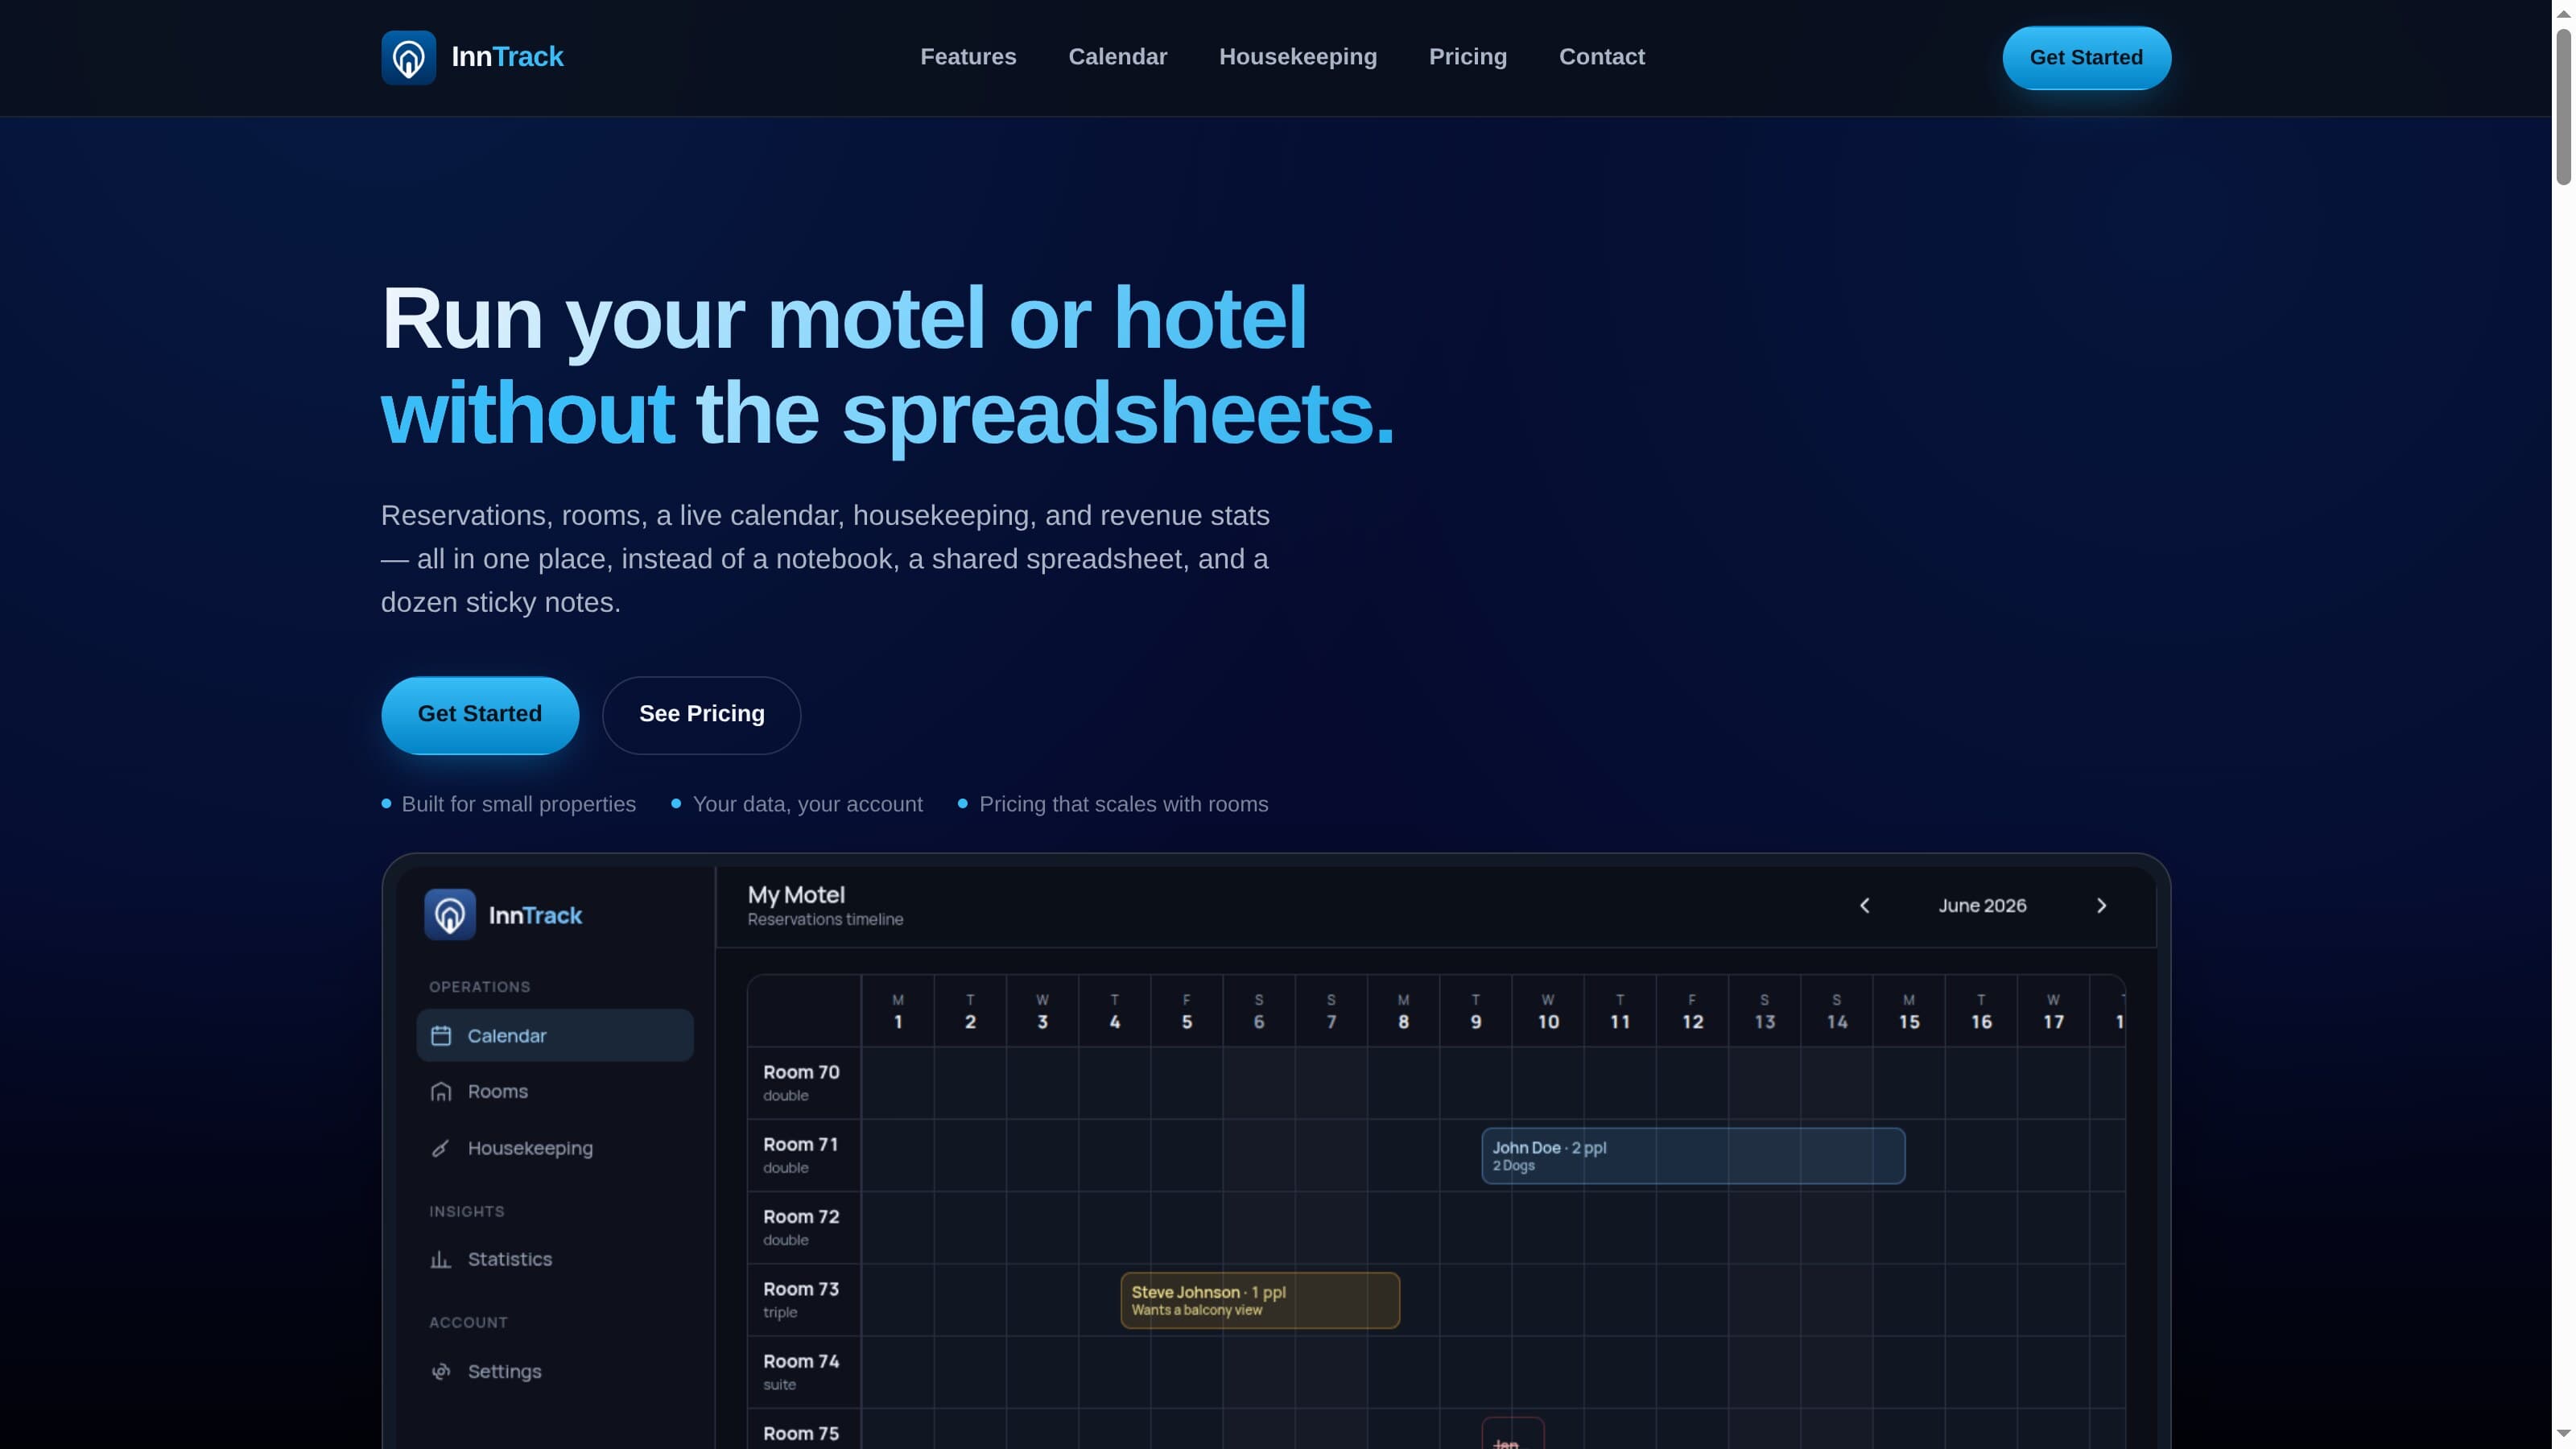2576x1449 pixels.
Task: Select the Rooms icon in sidebar
Action: tap(441, 1091)
